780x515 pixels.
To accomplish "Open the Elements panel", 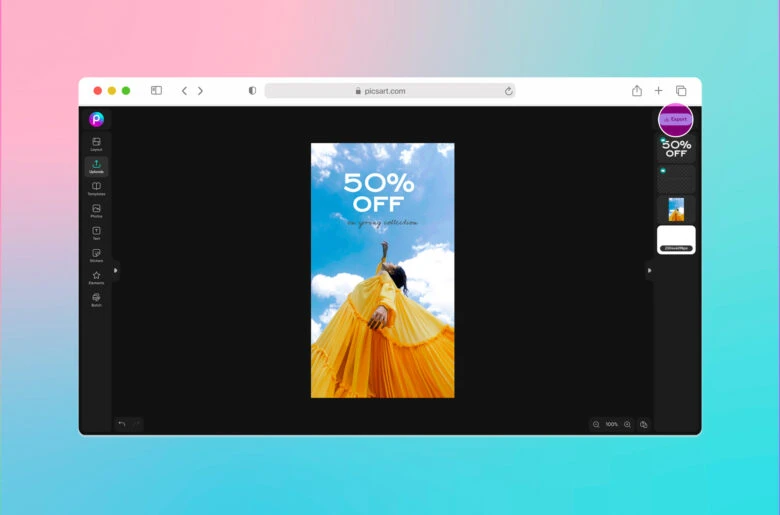I will point(96,277).
